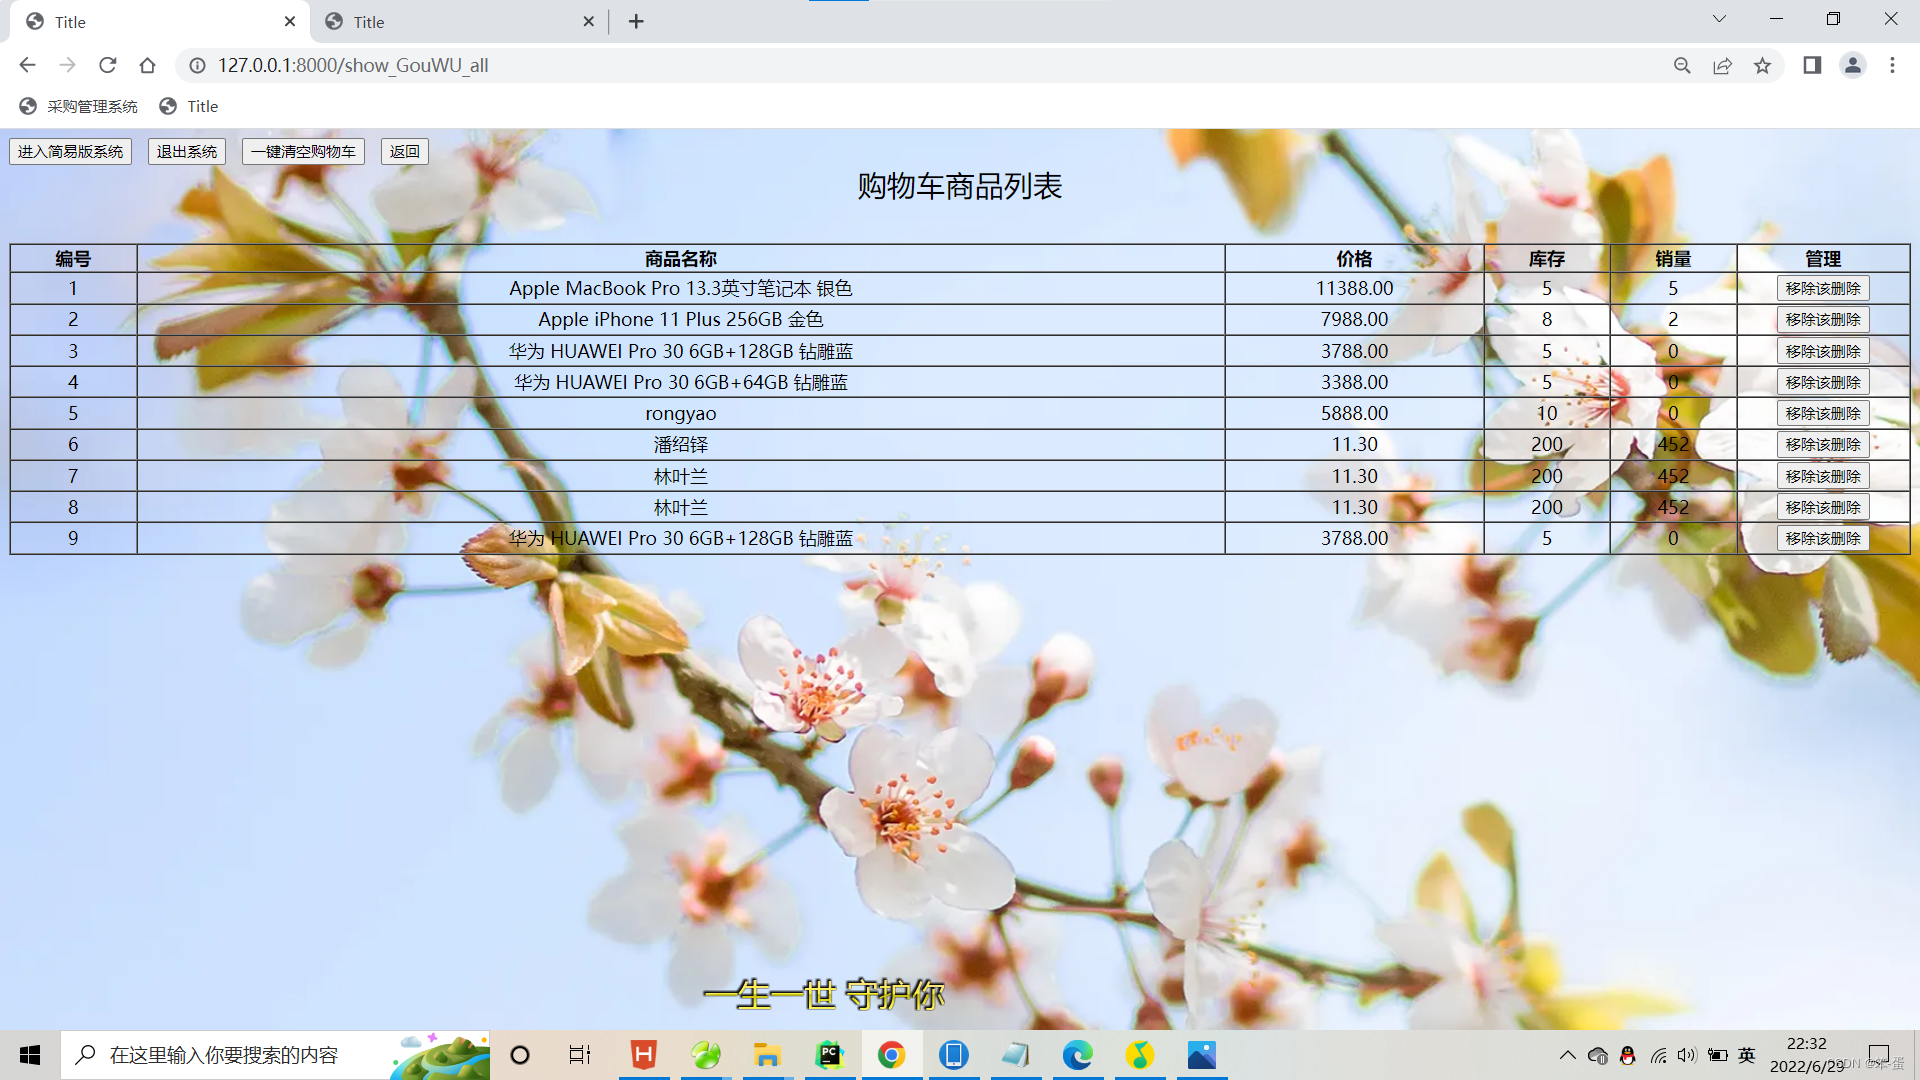
Task: Click the 商品名称 column header
Action: tap(681, 259)
